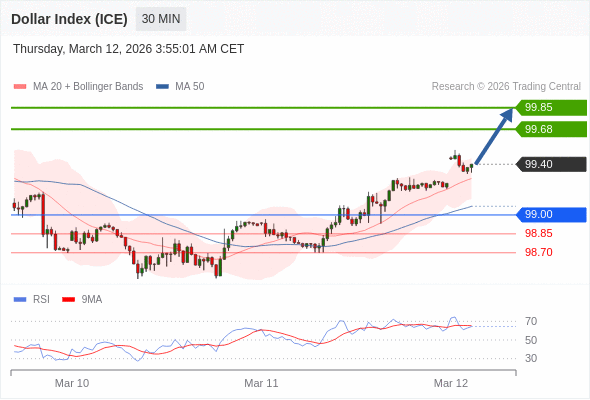Image resolution: width=590 pixels, height=400 pixels.
Task: Click the Mar 12 date axis label
Action: point(451,383)
